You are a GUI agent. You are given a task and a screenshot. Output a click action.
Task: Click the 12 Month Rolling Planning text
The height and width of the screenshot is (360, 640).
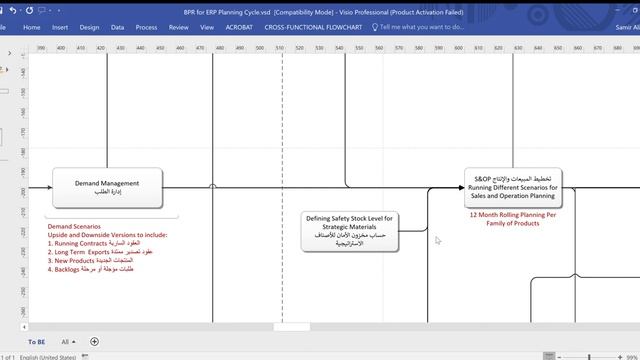click(513, 219)
